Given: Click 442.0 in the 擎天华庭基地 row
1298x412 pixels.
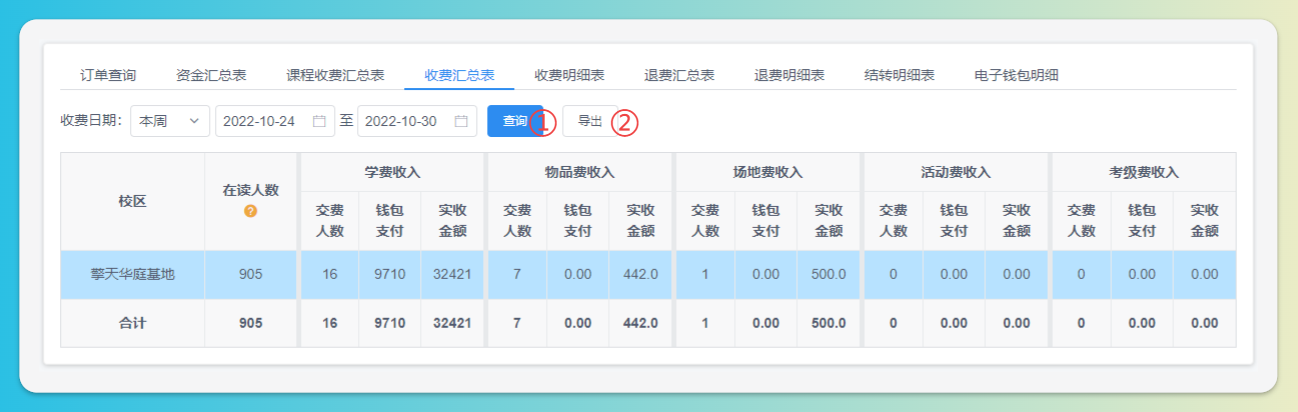Looking at the screenshot, I should click(640, 274).
